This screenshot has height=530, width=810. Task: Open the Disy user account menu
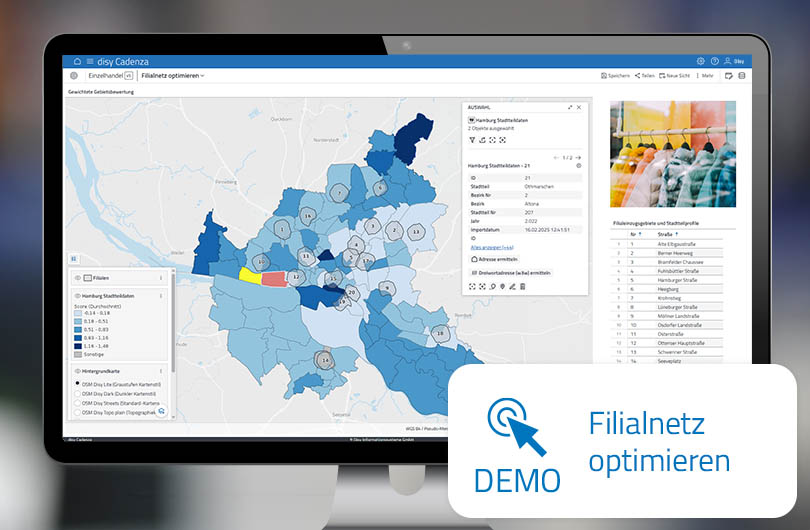click(x=734, y=61)
